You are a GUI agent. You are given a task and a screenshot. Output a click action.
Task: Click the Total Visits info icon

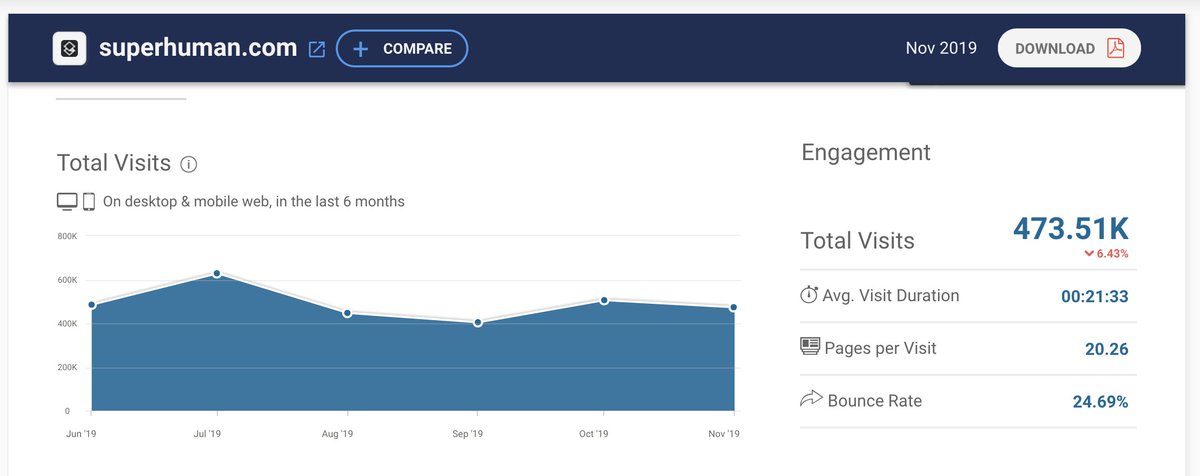click(x=189, y=164)
